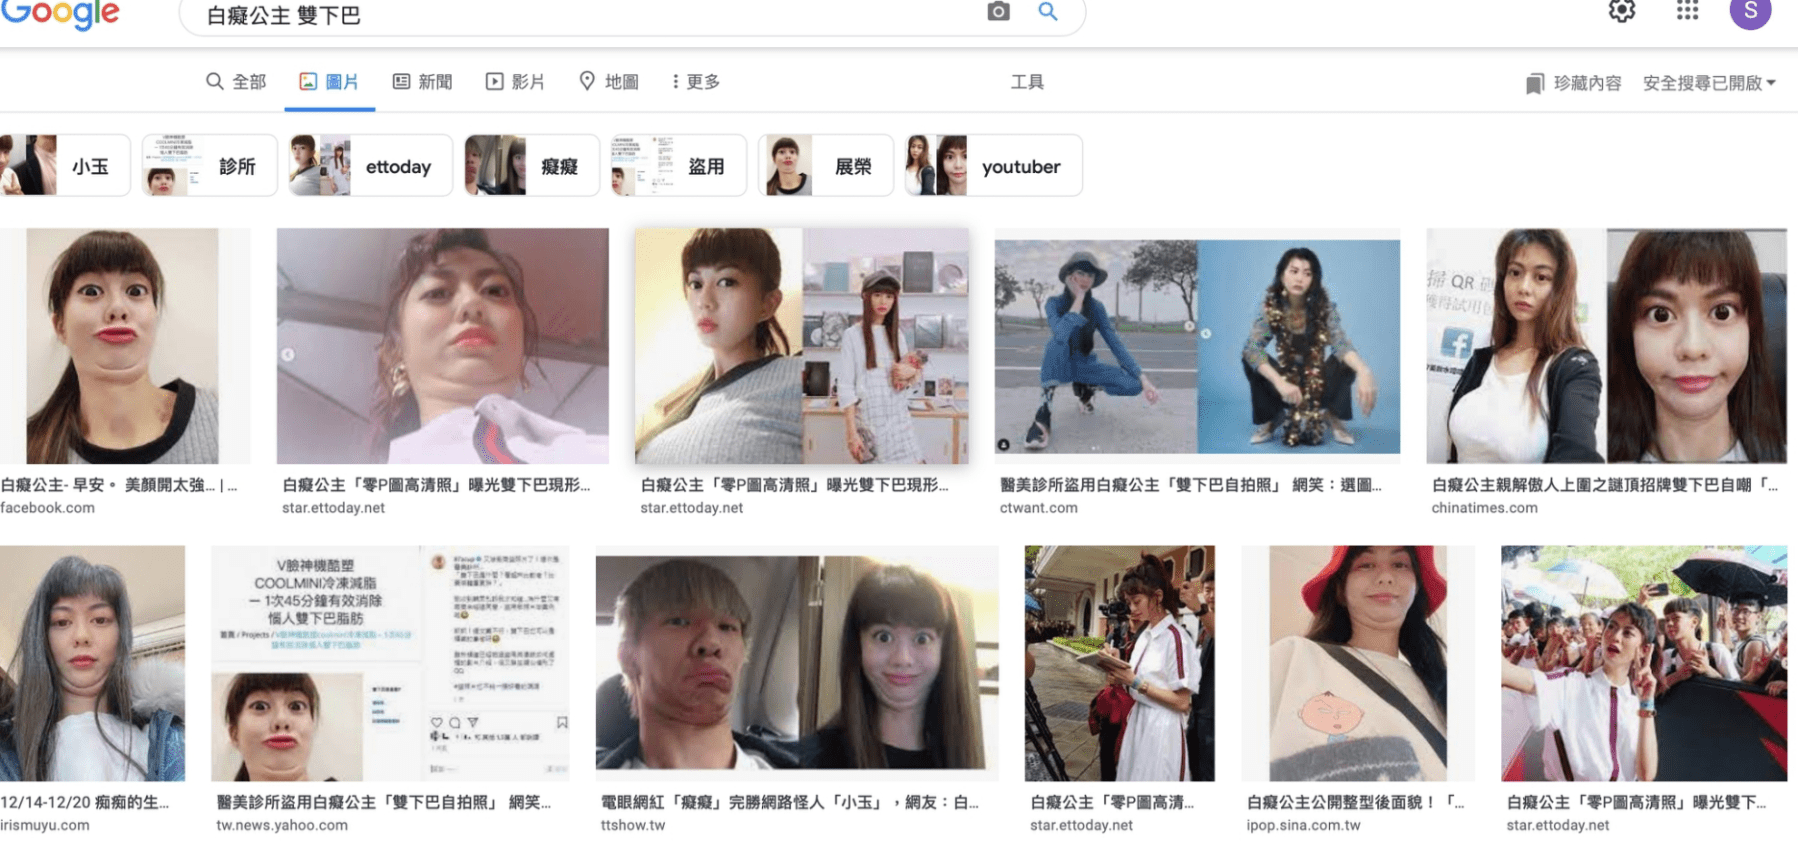Expand the 更多 menu
Screen dimensions: 1798x841
[695, 82]
